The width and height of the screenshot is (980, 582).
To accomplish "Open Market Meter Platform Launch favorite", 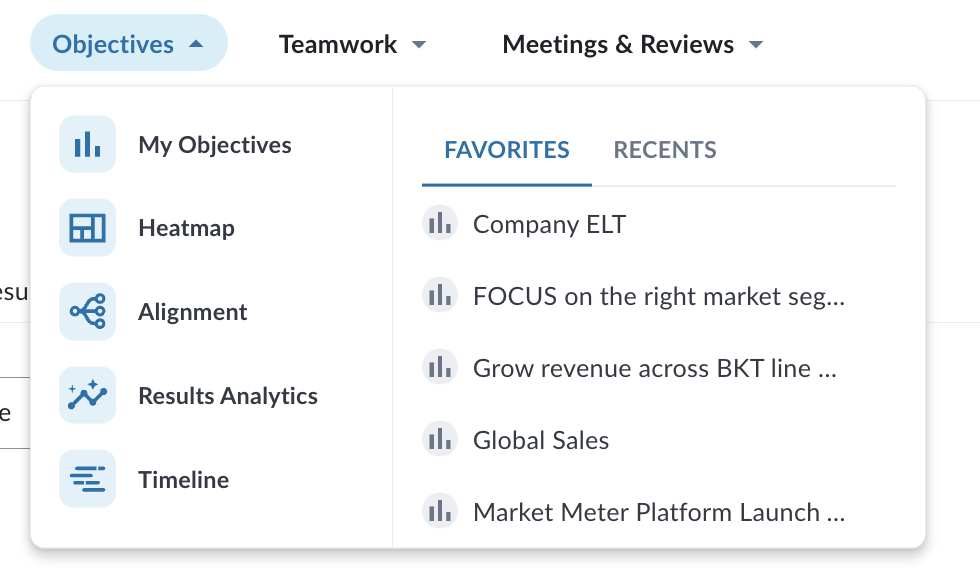I will (x=659, y=512).
